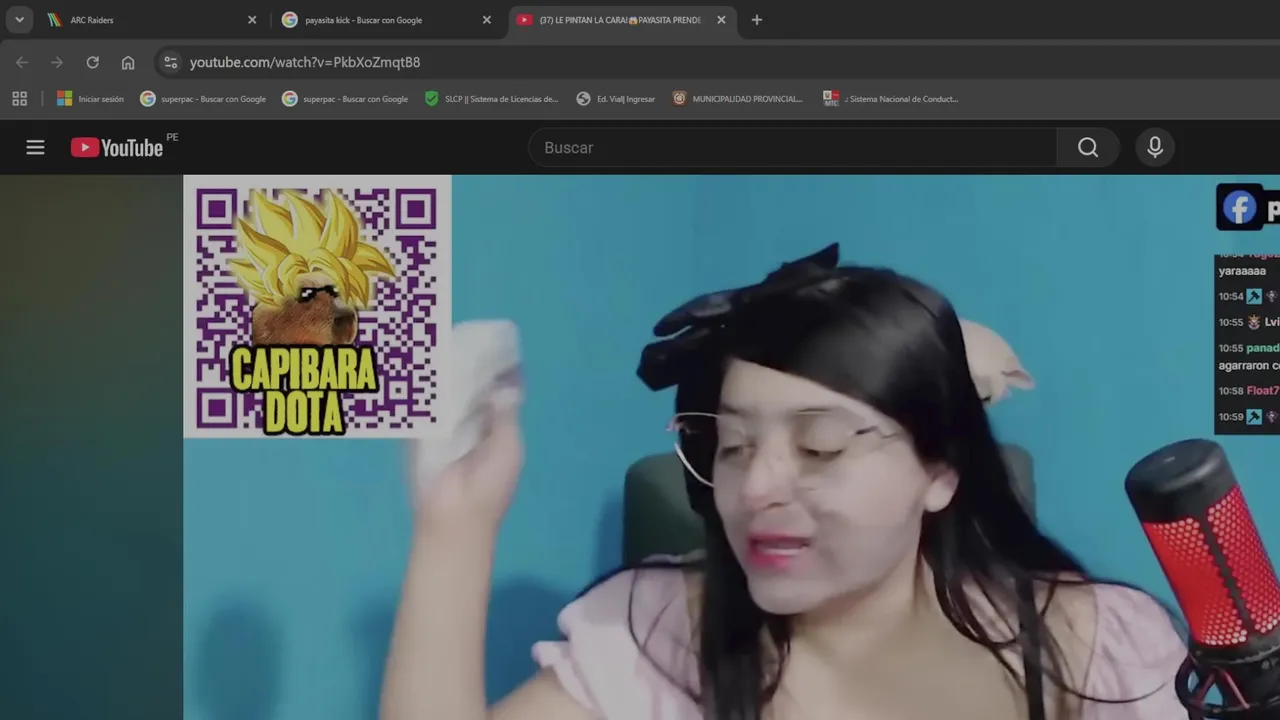Close the YouTube video tab
1280x720 pixels.
(721, 20)
